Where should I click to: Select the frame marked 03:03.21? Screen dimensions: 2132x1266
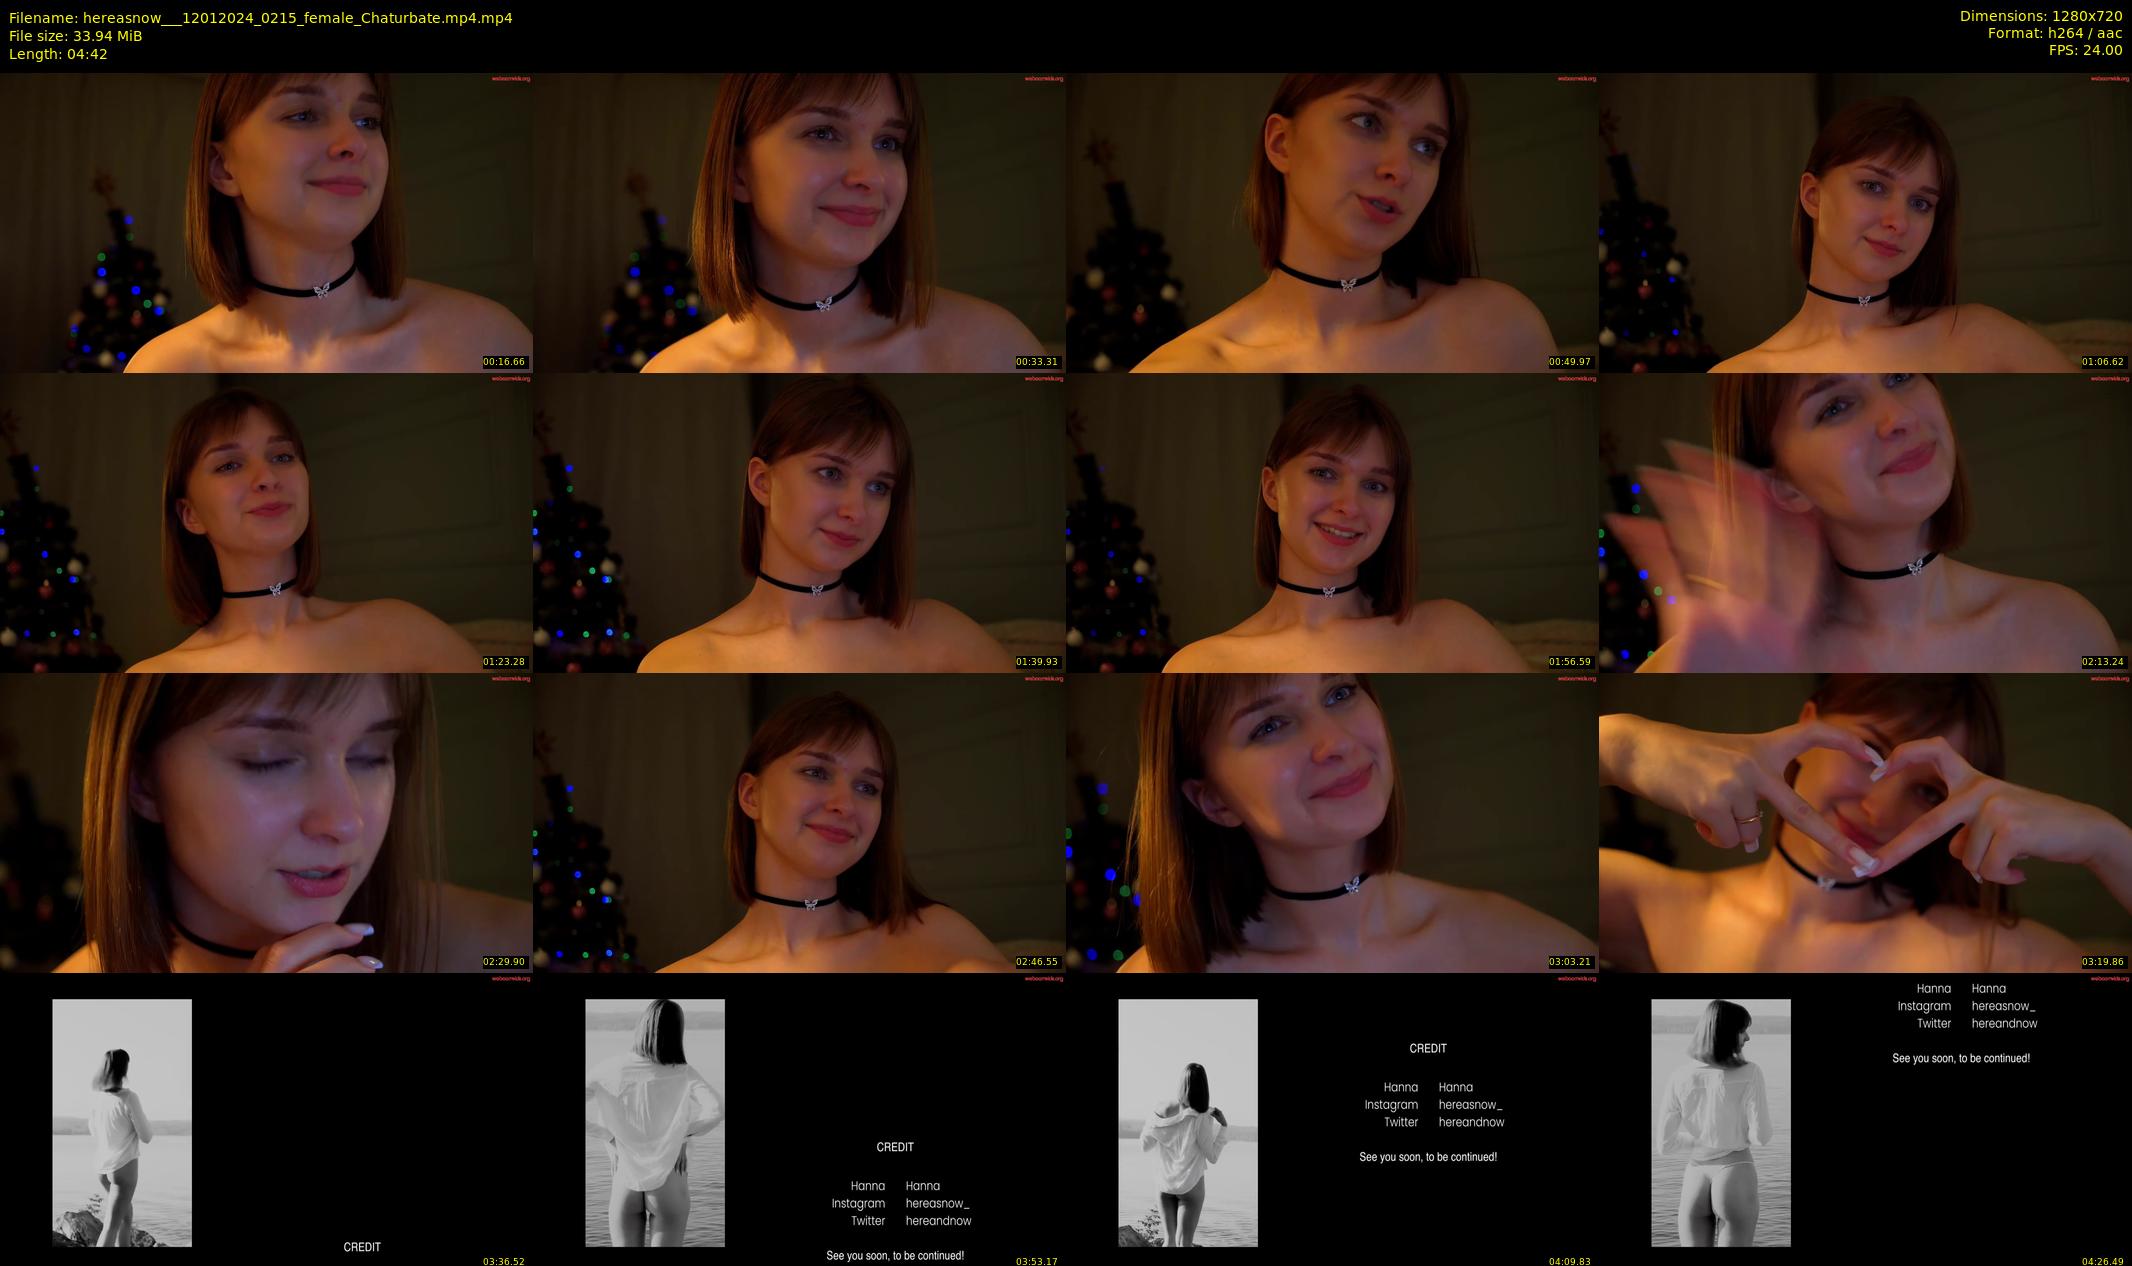point(1332,822)
